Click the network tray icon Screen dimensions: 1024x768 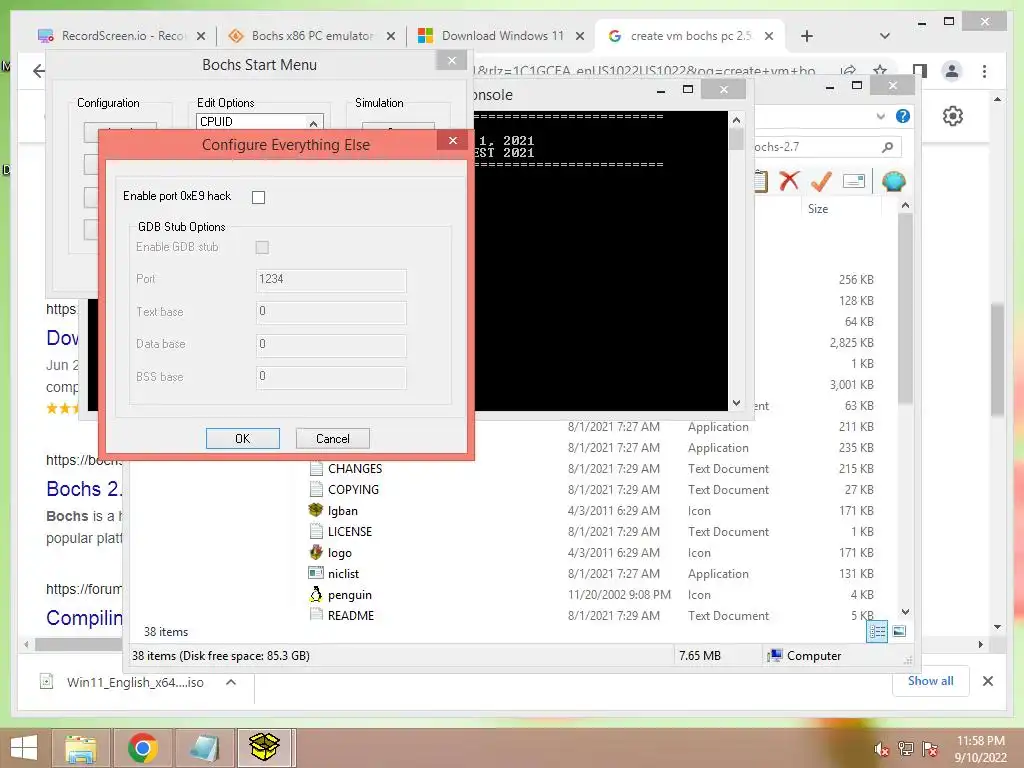(905, 749)
